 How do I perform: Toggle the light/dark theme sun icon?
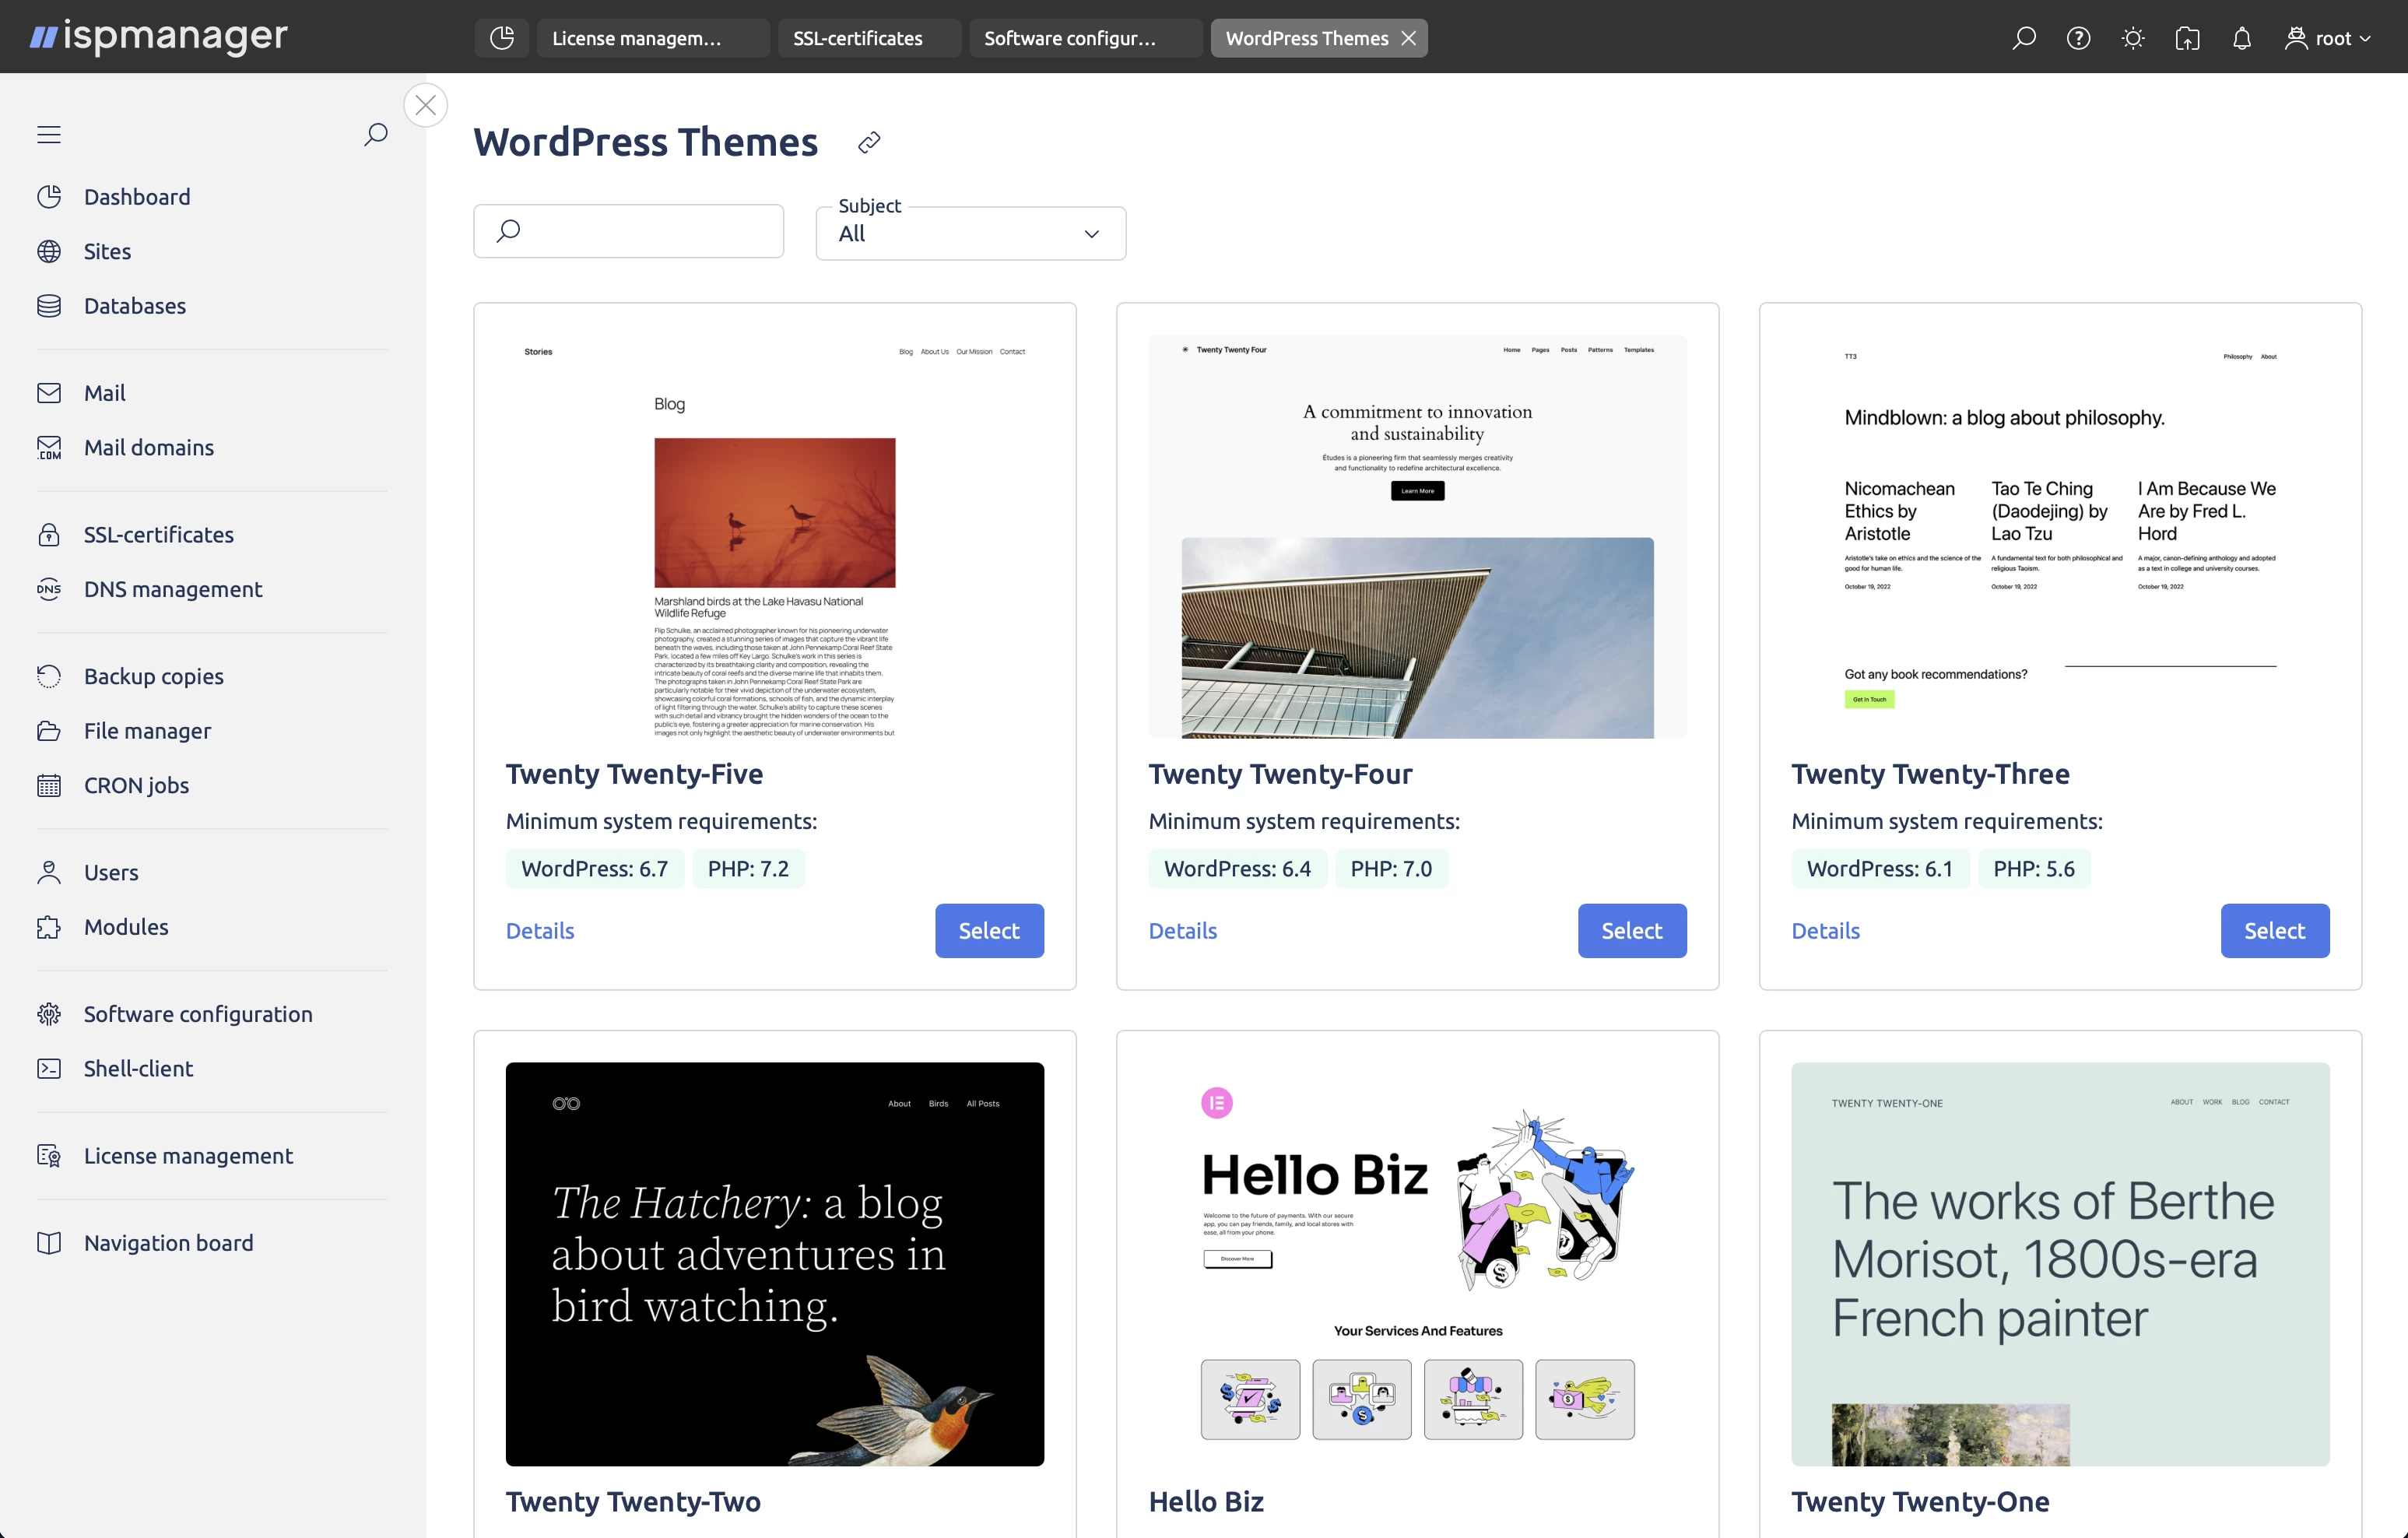coord(2133,38)
